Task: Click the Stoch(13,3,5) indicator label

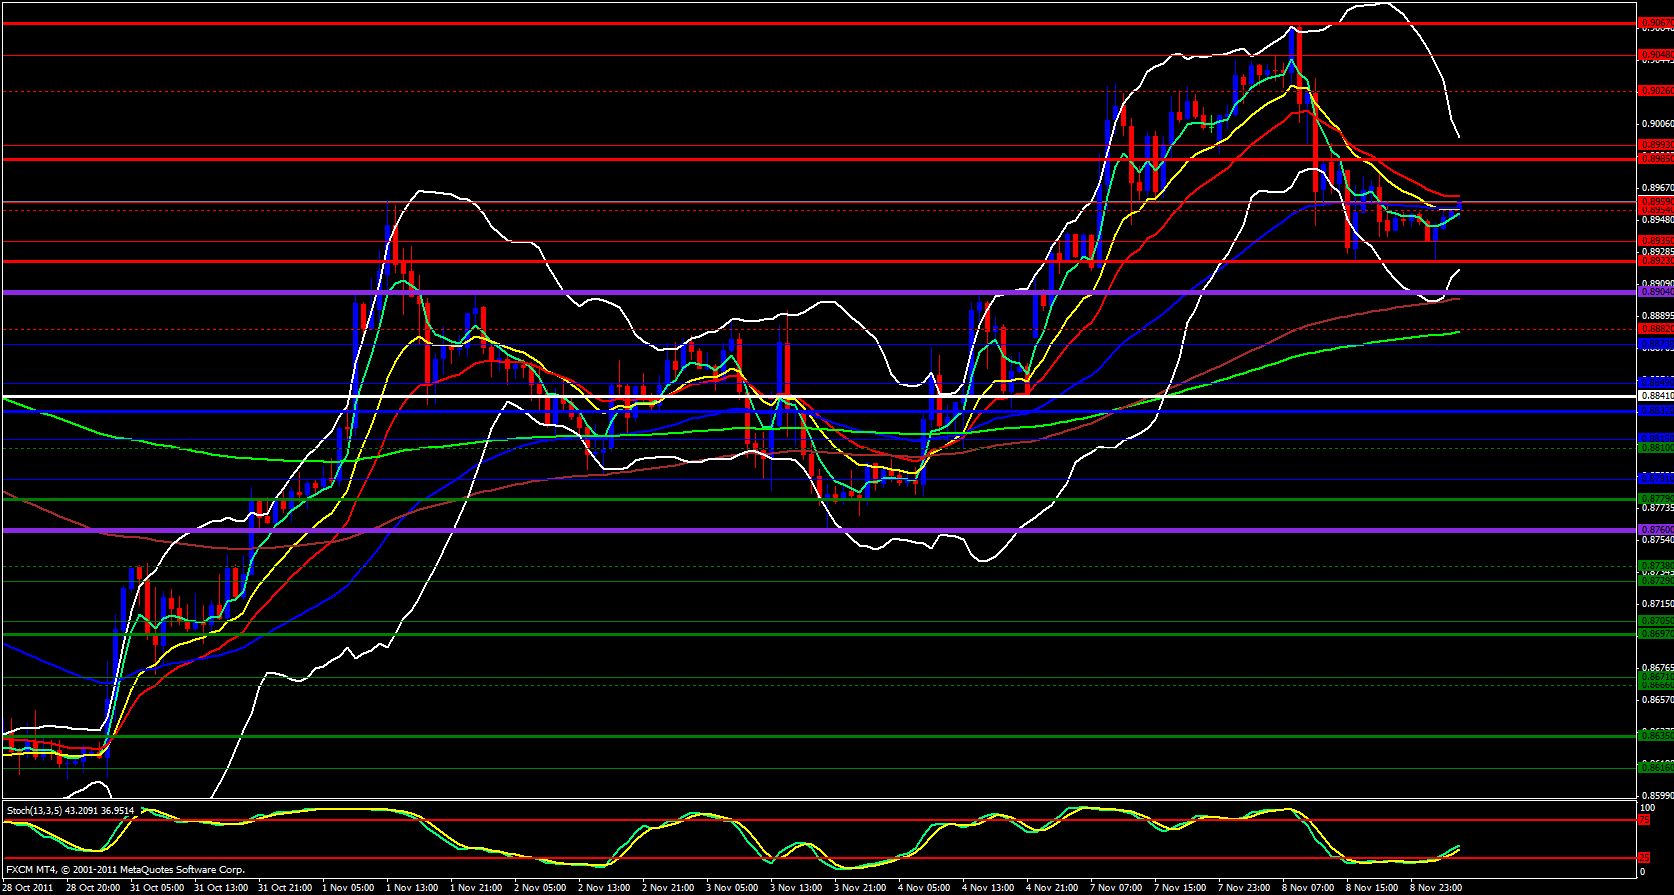Action: pos(70,810)
